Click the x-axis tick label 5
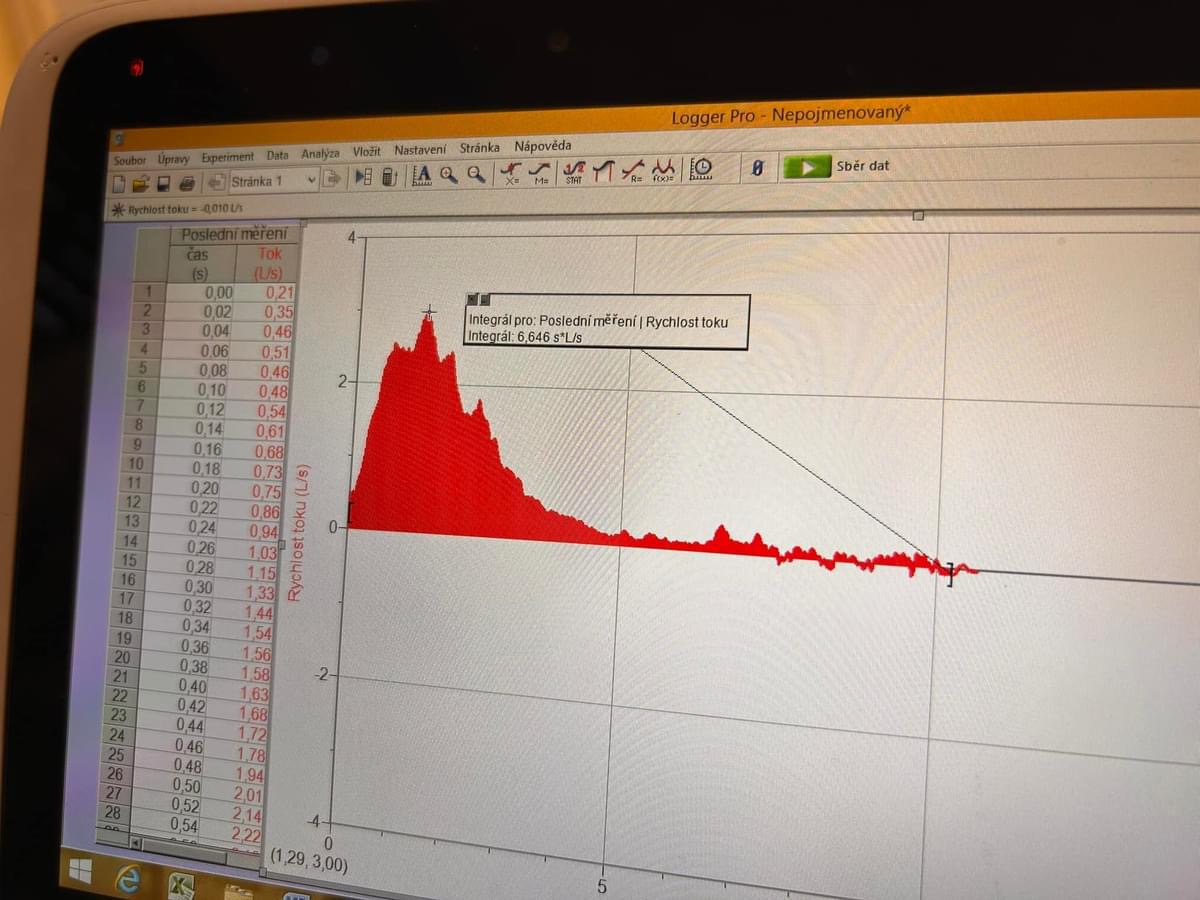Screen dimensions: 1200x900 click(603, 885)
